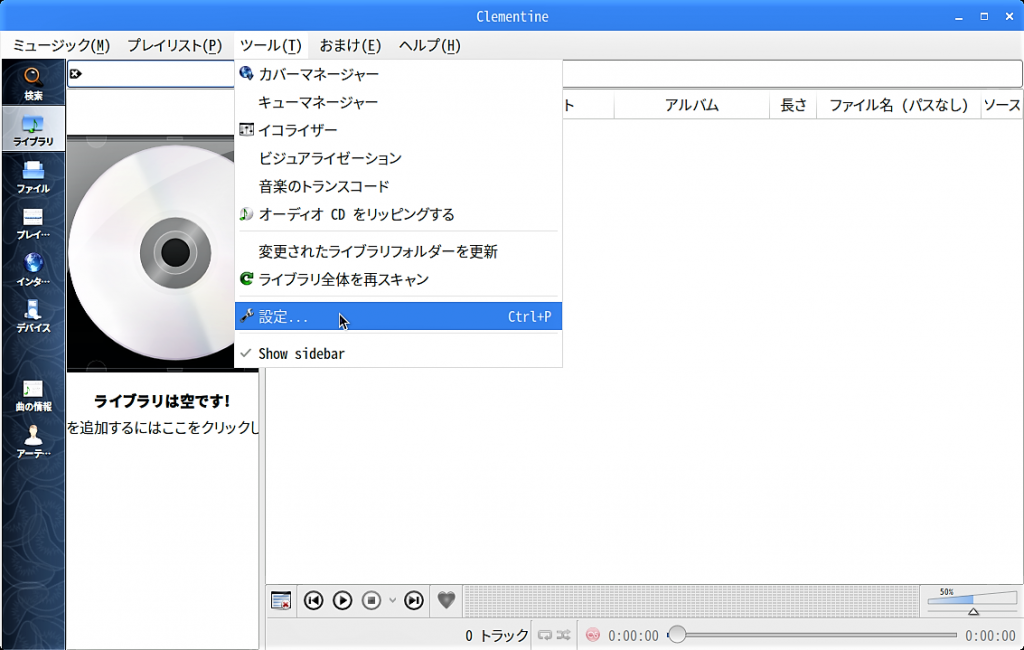Sort by 長さ column header
The width and height of the screenshot is (1024, 650).
793,105
